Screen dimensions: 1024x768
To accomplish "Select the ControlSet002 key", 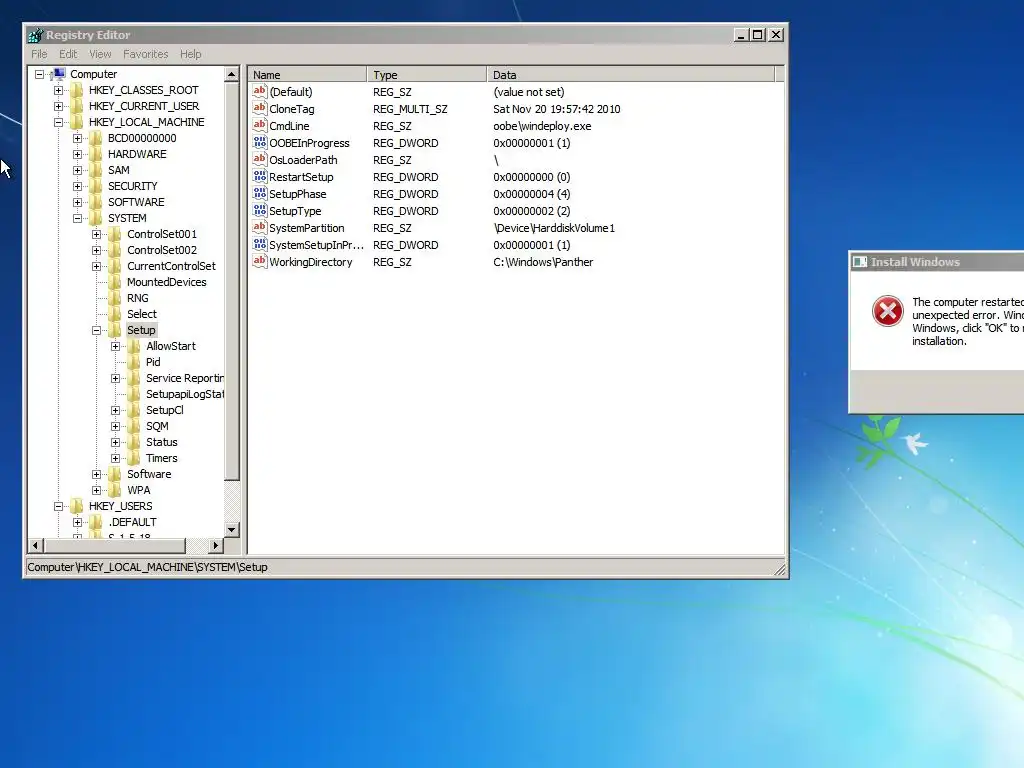I will tap(162, 250).
